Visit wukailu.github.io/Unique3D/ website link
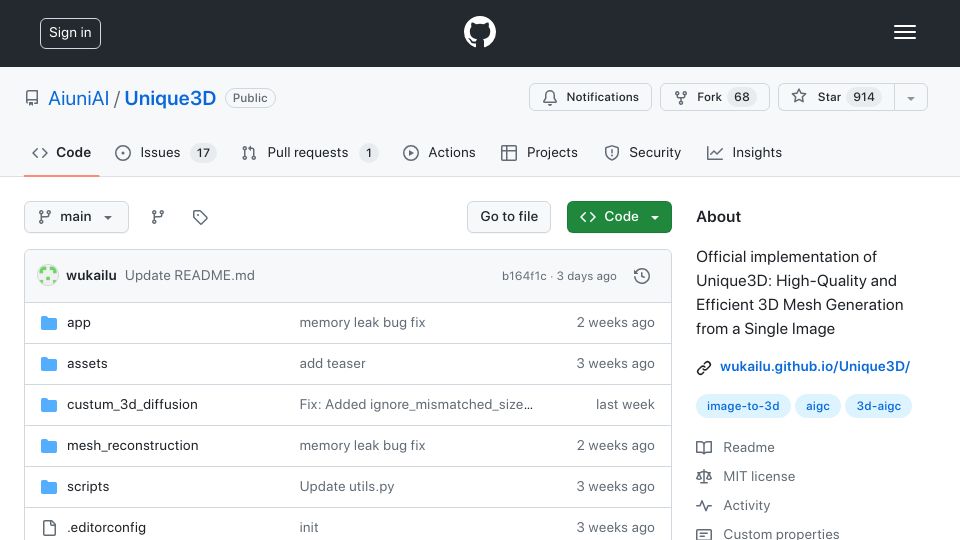This screenshot has height=540, width=960. click(814, 367)
